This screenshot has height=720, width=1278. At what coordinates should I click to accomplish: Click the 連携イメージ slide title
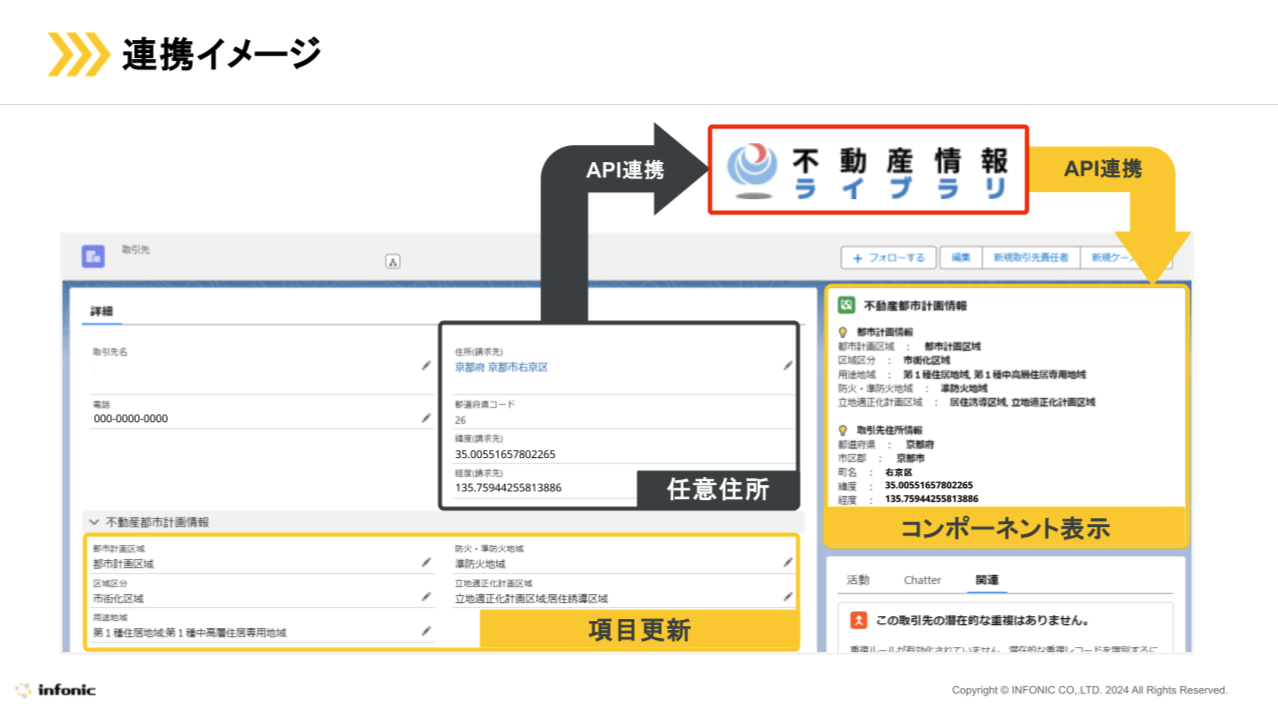[221, 53]
